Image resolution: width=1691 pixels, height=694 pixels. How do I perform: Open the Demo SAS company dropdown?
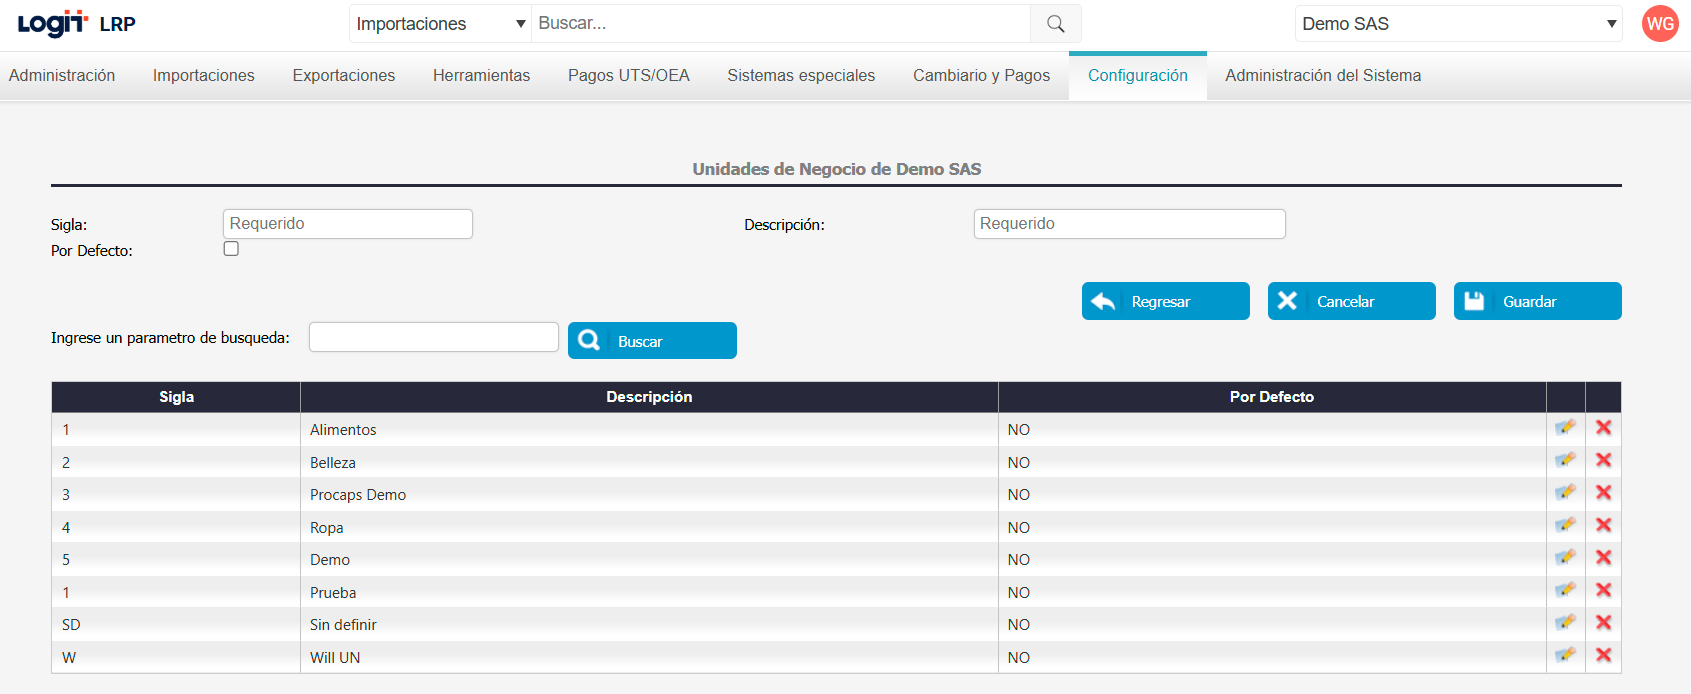point(1458,24)
